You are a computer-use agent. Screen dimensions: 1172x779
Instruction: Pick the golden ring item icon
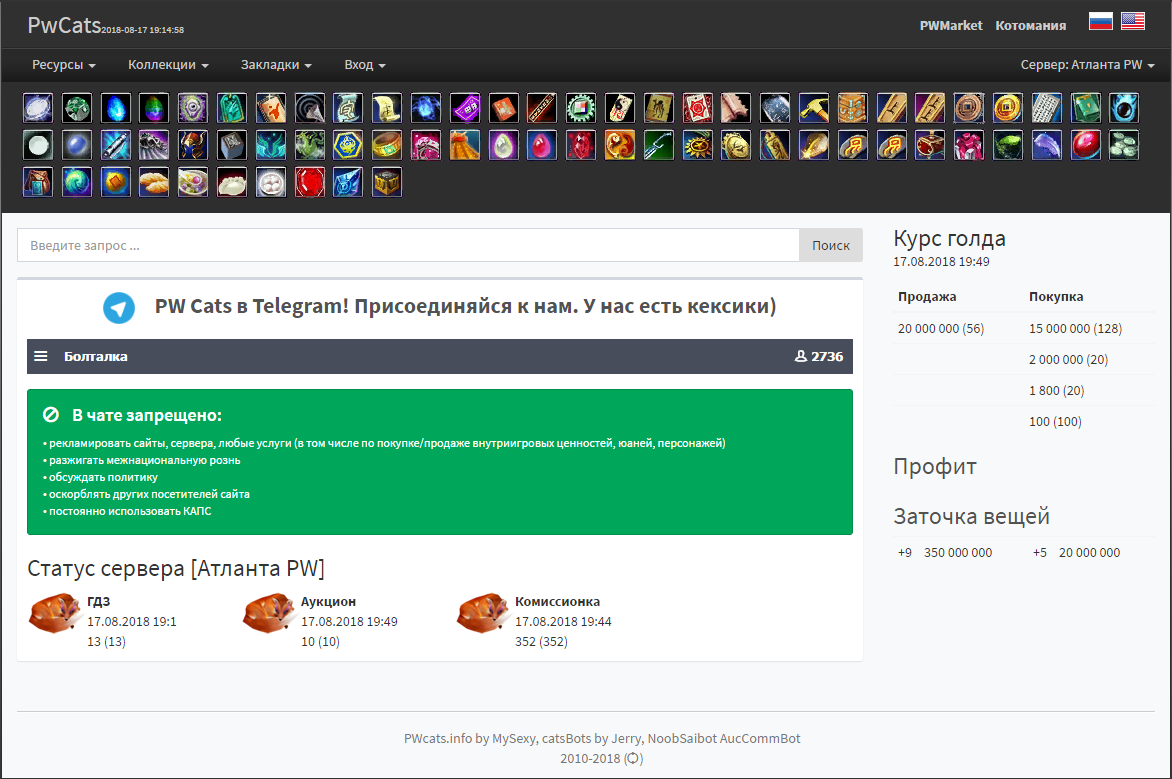click(386, 145)
